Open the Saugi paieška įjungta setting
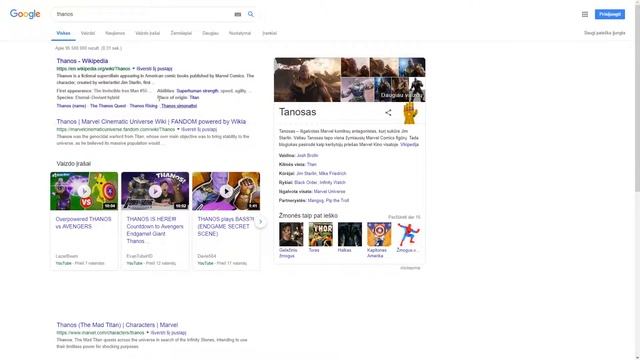The image size is (640, 360). [x=604, y=33]
